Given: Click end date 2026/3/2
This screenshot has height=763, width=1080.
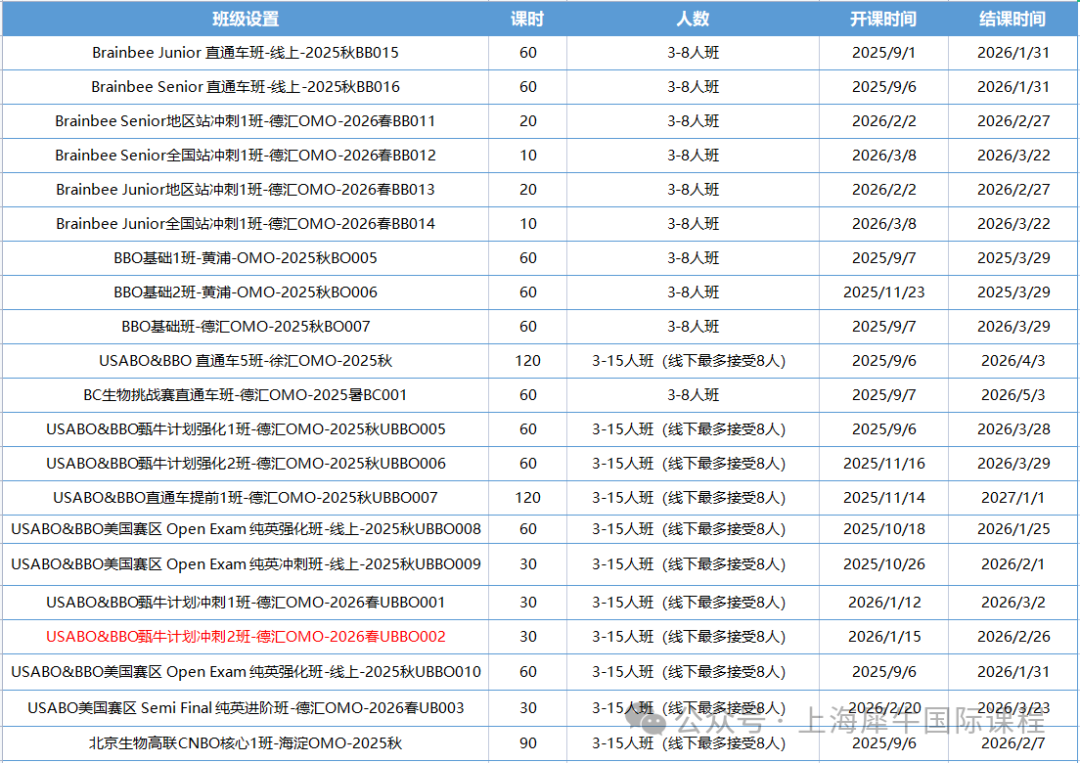Looking at the screenshot, I should pos(1013,603).
